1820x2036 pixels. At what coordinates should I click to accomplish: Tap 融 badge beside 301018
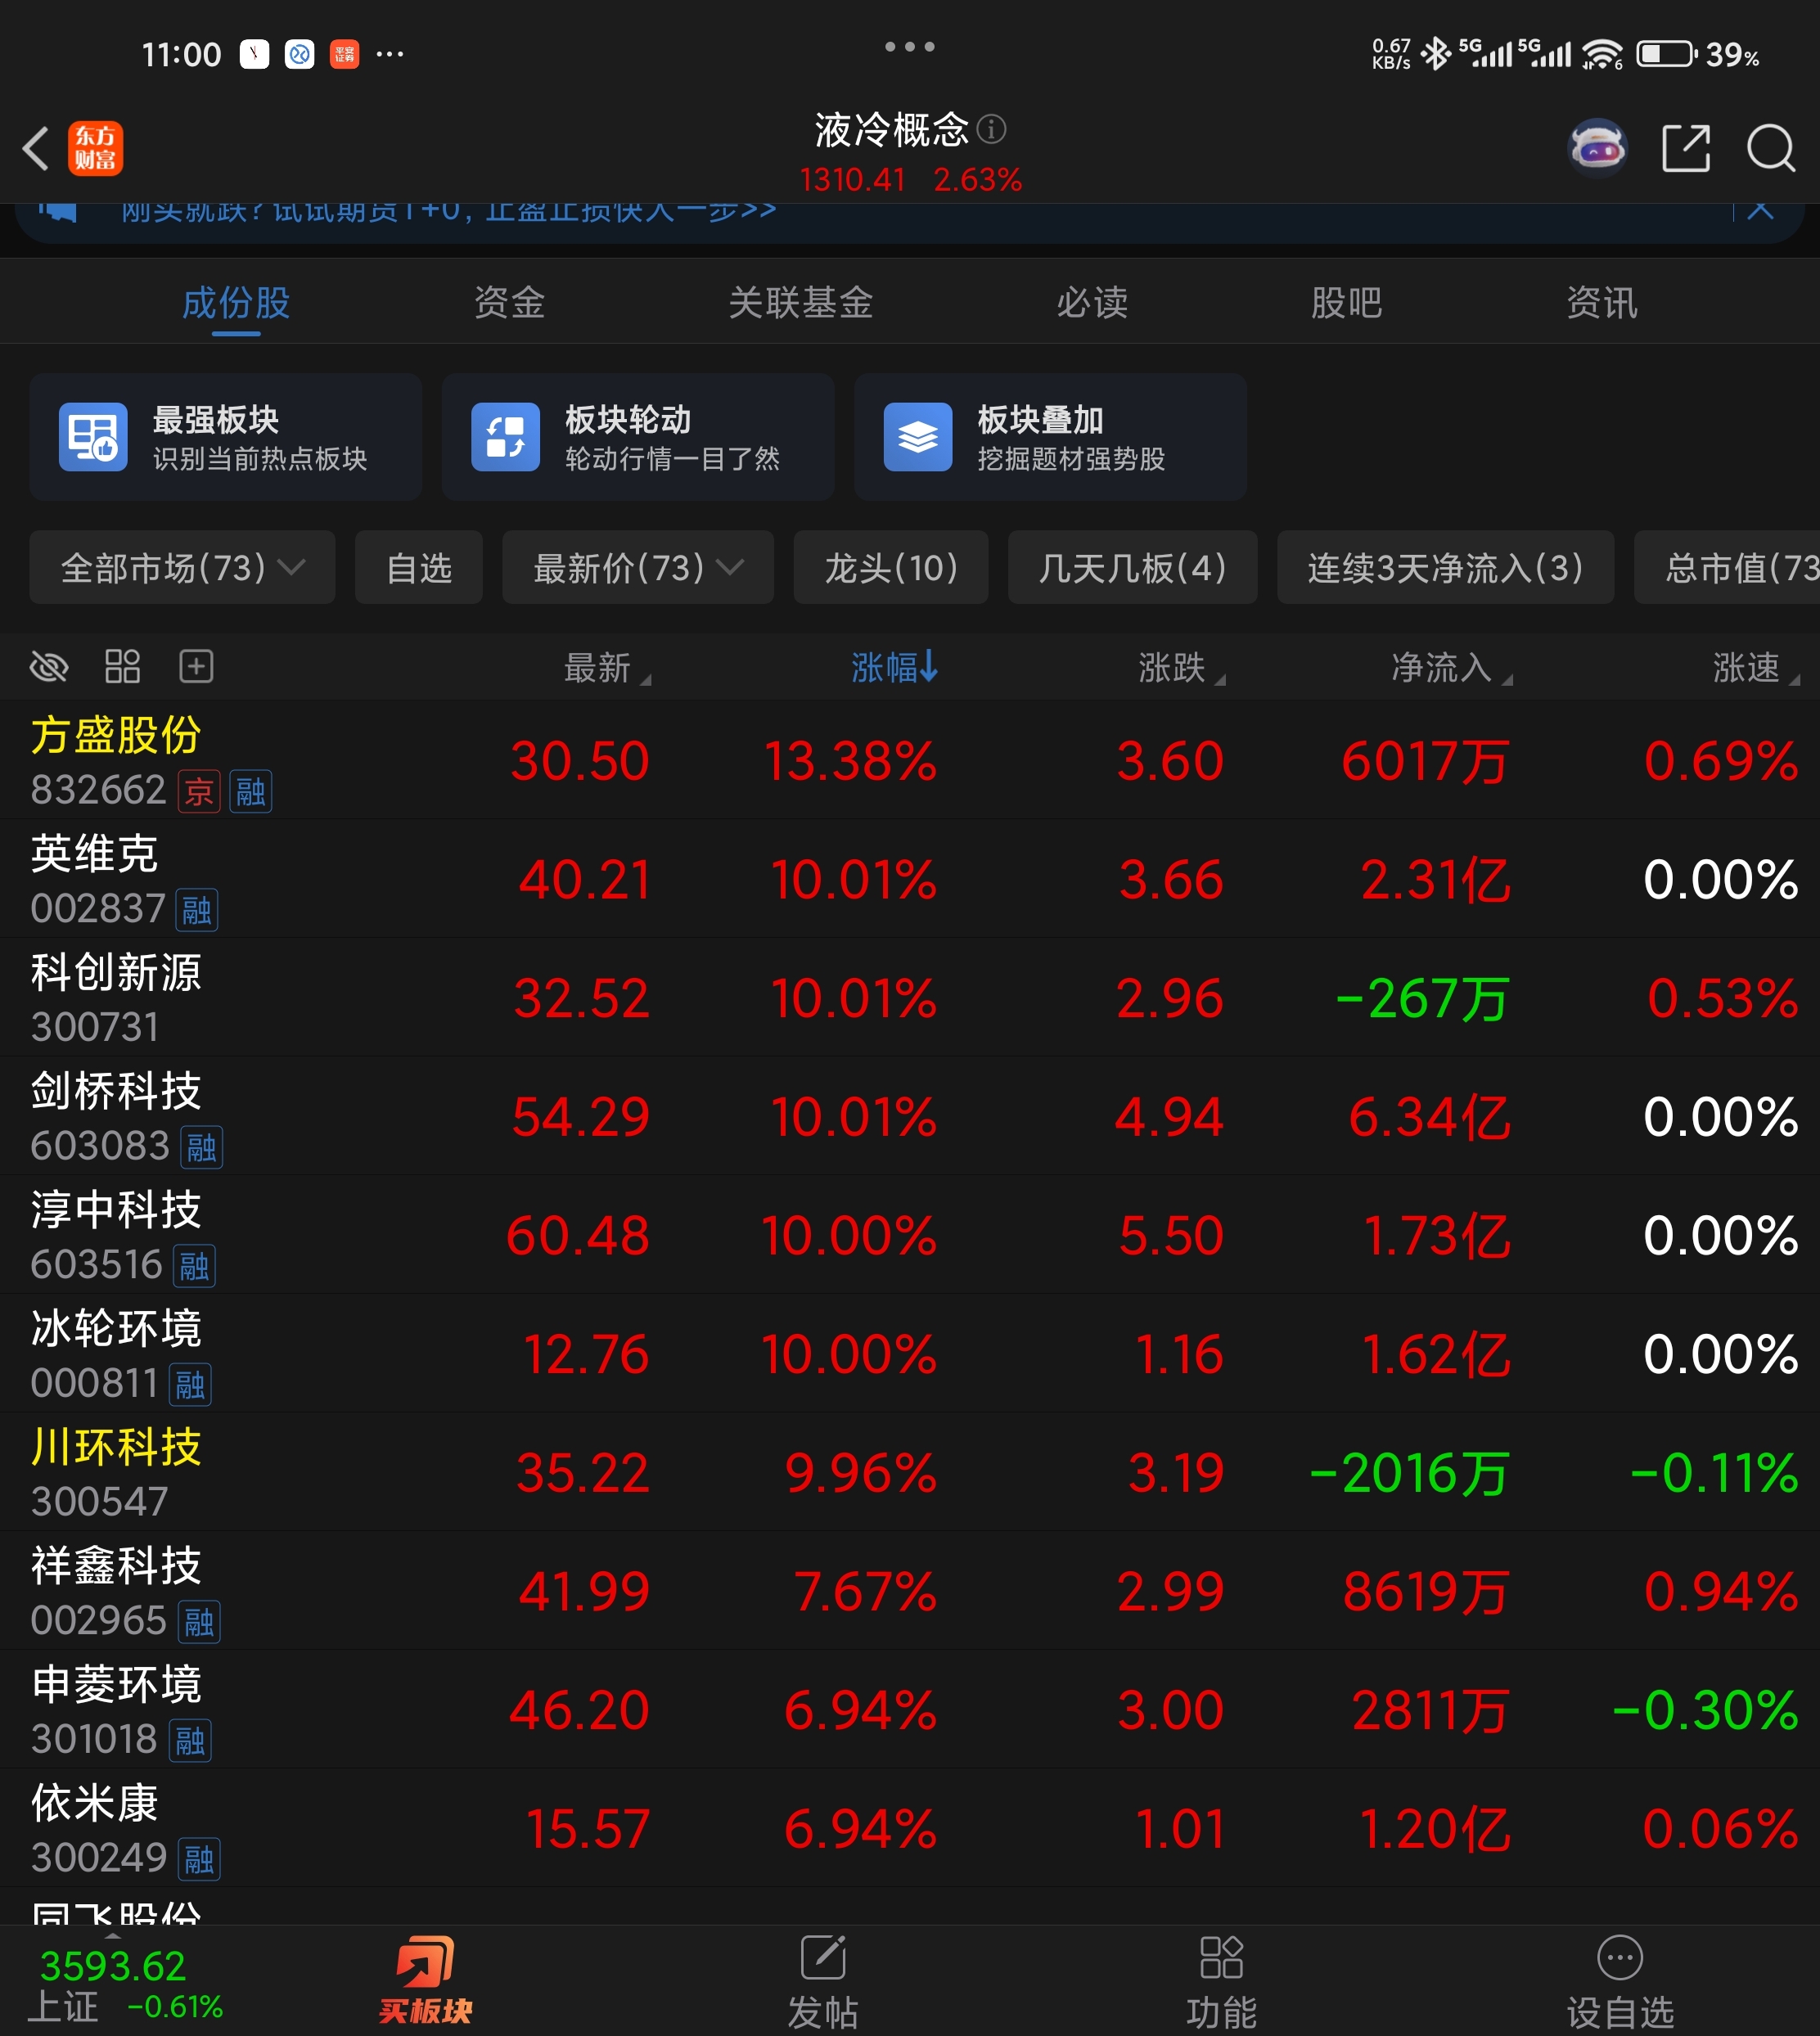coord(190,1740)
